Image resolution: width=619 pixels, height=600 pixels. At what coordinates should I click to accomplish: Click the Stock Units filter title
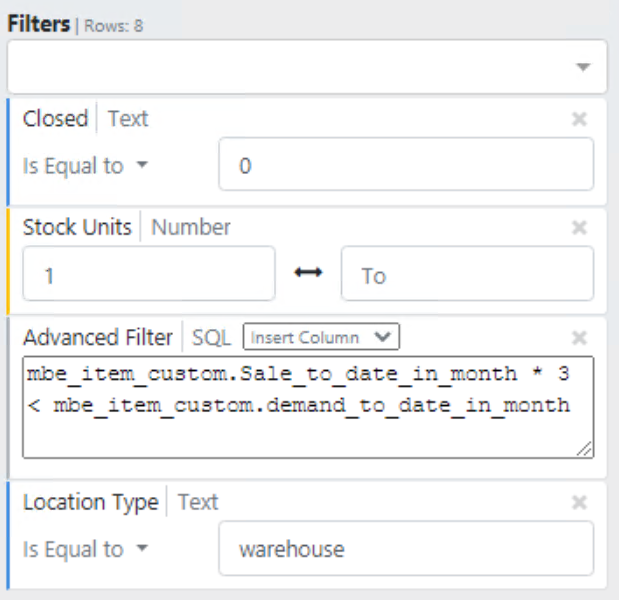pyautogui.click(x=77, y=228)
